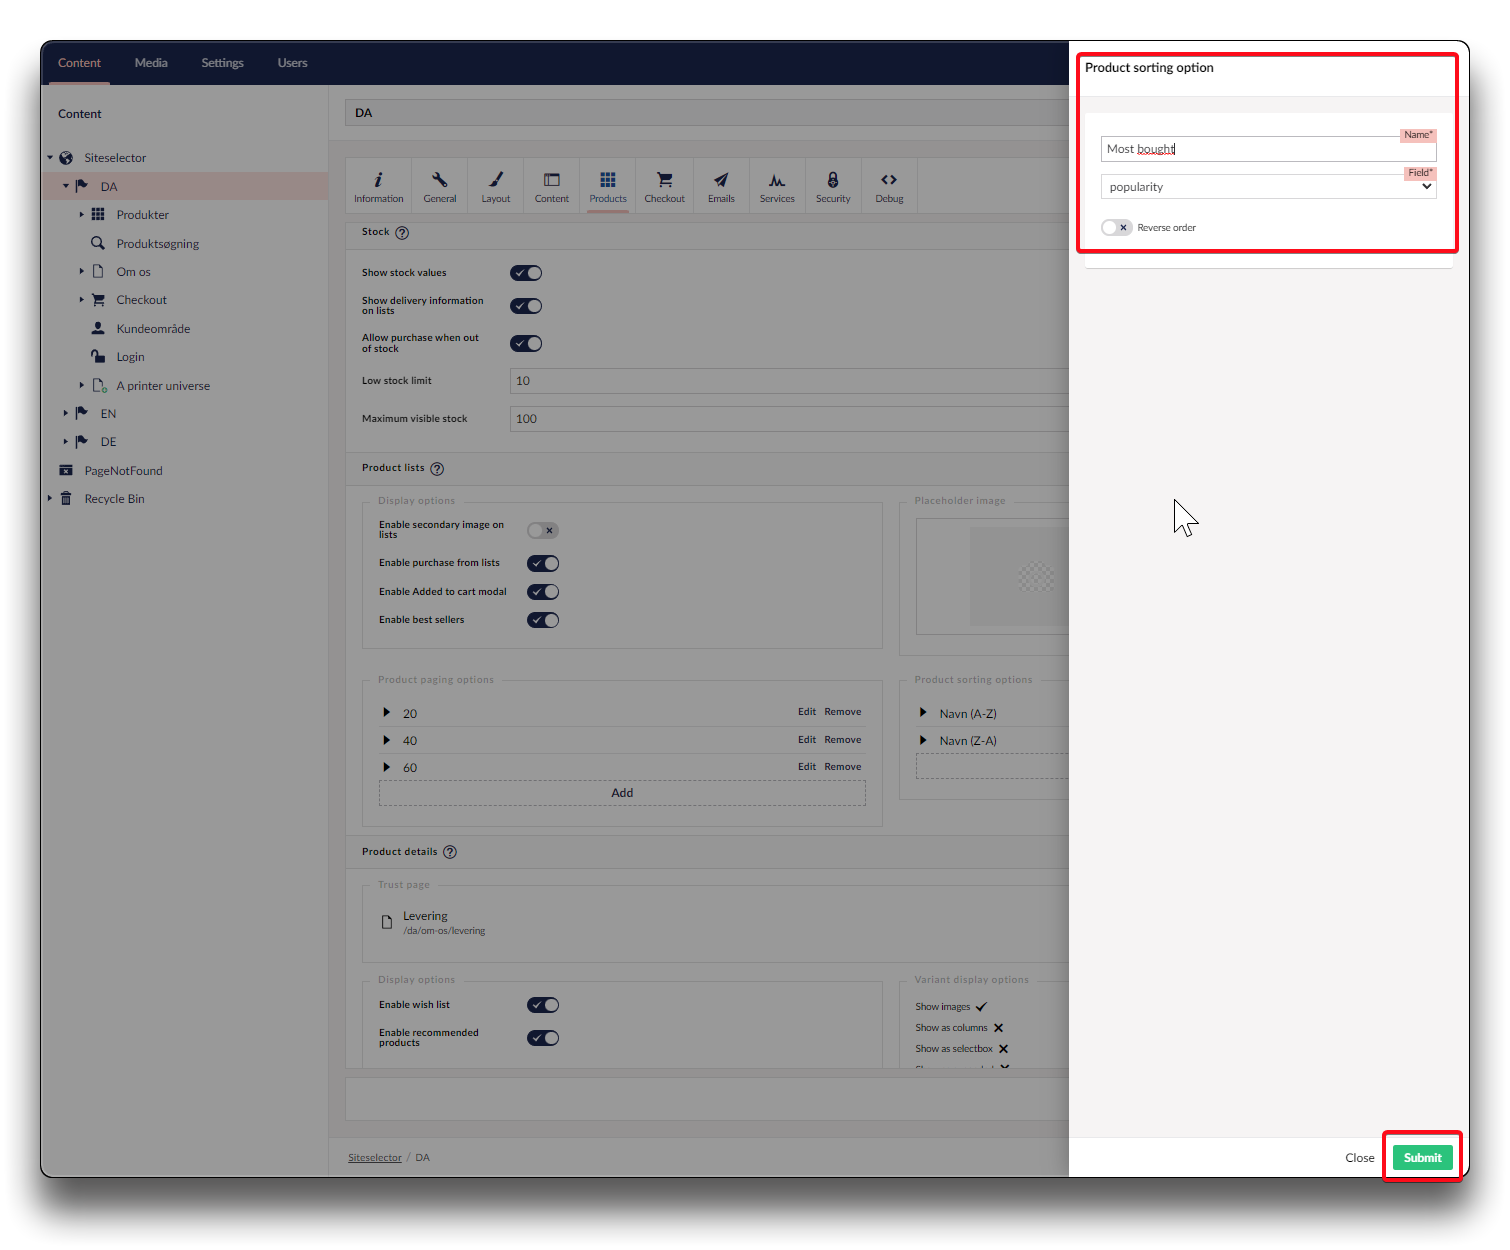The height and width of the screenshot is (1250, 1510).
Task: Open the General wrench tab
Action: 440,186
